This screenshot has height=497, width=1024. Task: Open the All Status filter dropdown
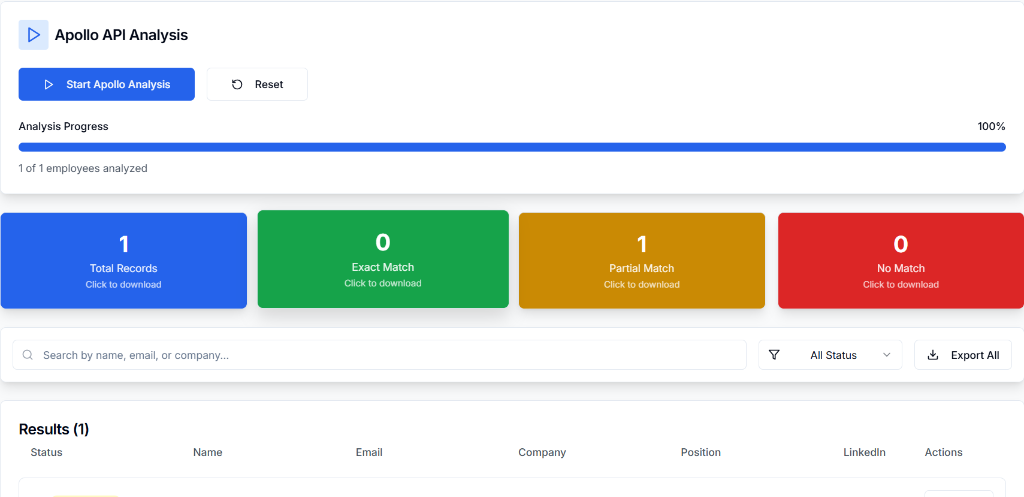pos(832,355)
